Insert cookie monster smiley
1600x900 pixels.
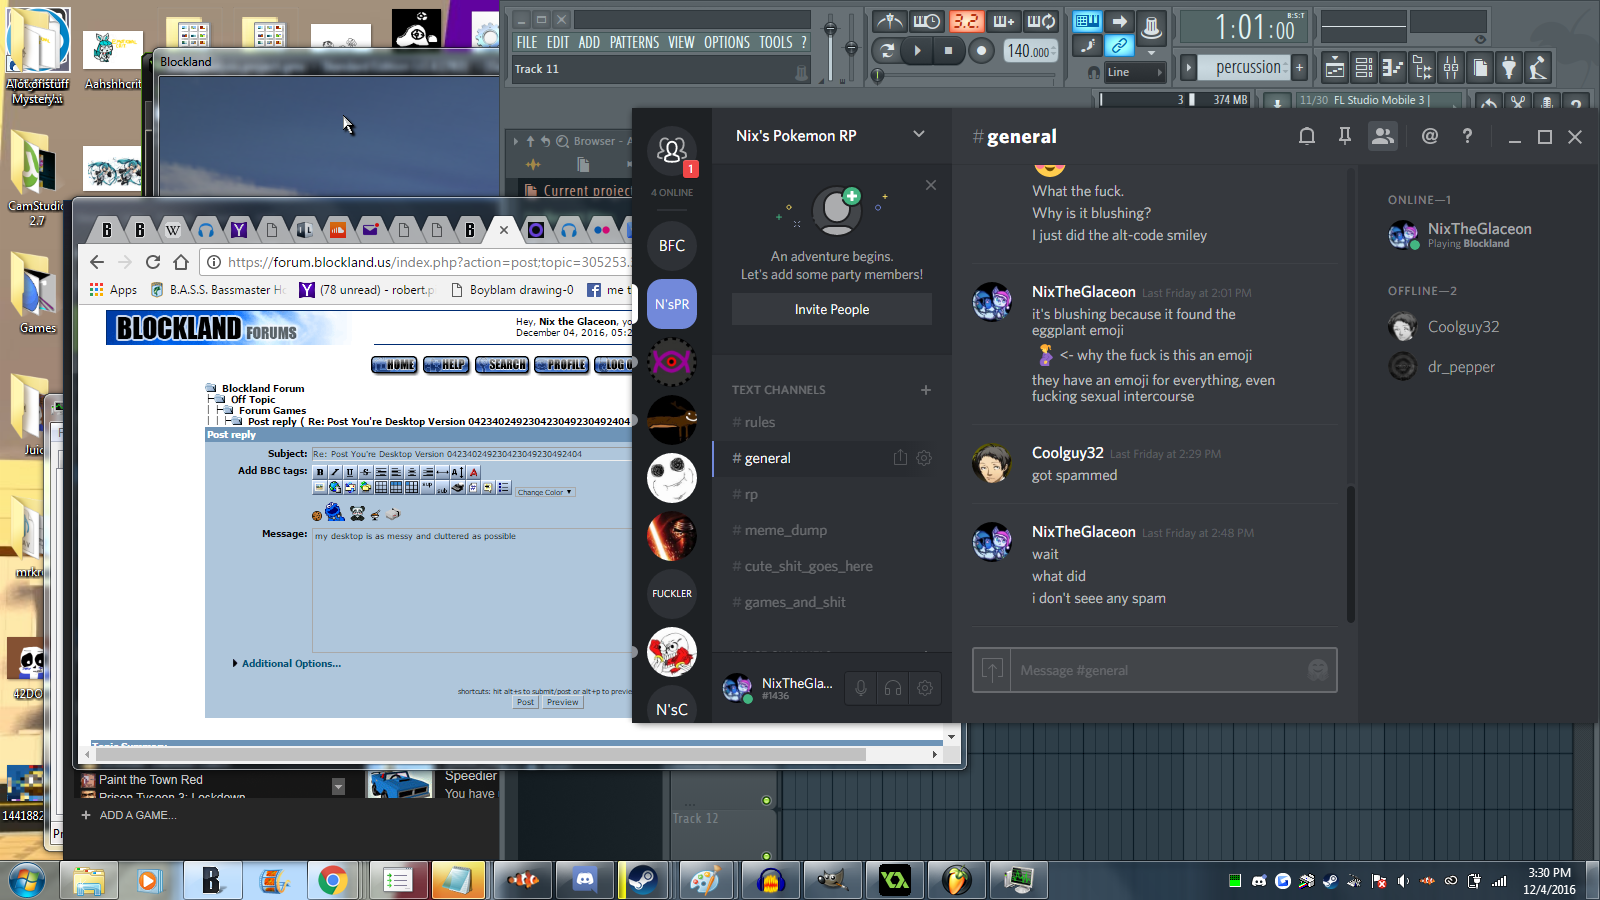(334, 513)
